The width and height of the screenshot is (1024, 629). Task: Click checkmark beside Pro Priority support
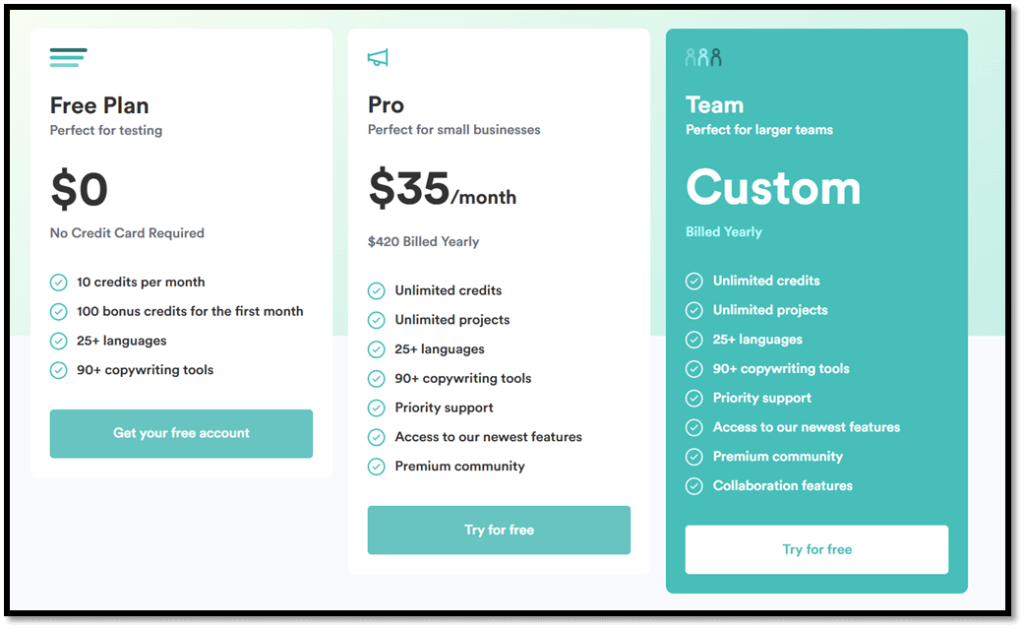[376, 408]
